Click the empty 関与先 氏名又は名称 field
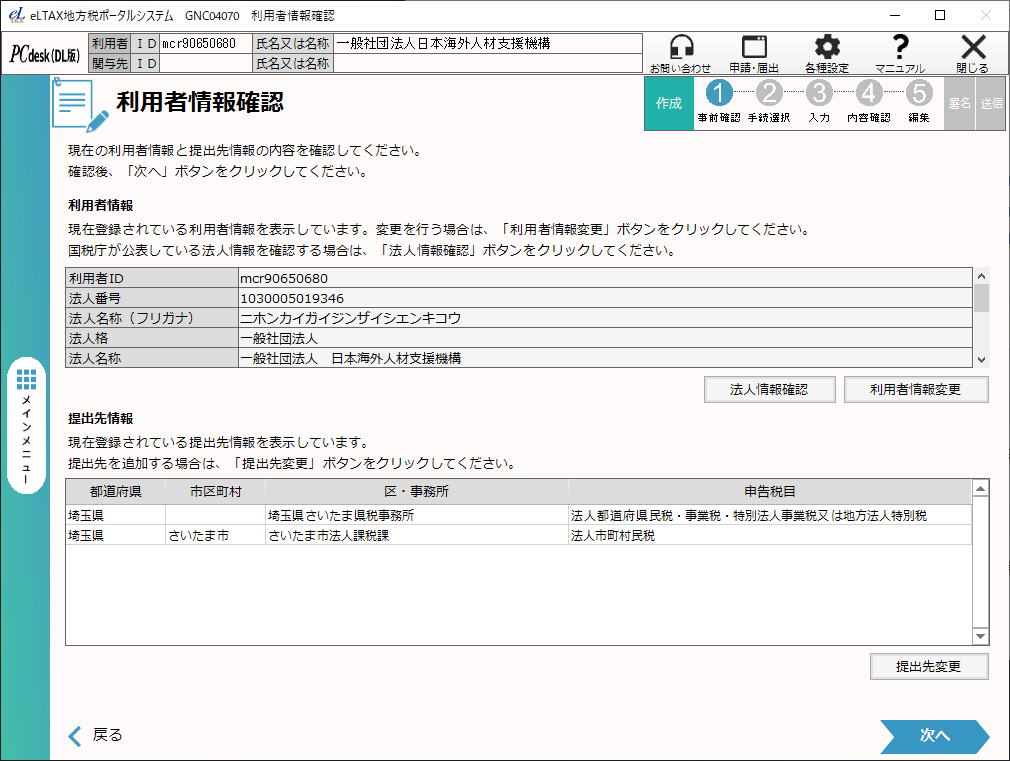 click(x=488, y=64)
